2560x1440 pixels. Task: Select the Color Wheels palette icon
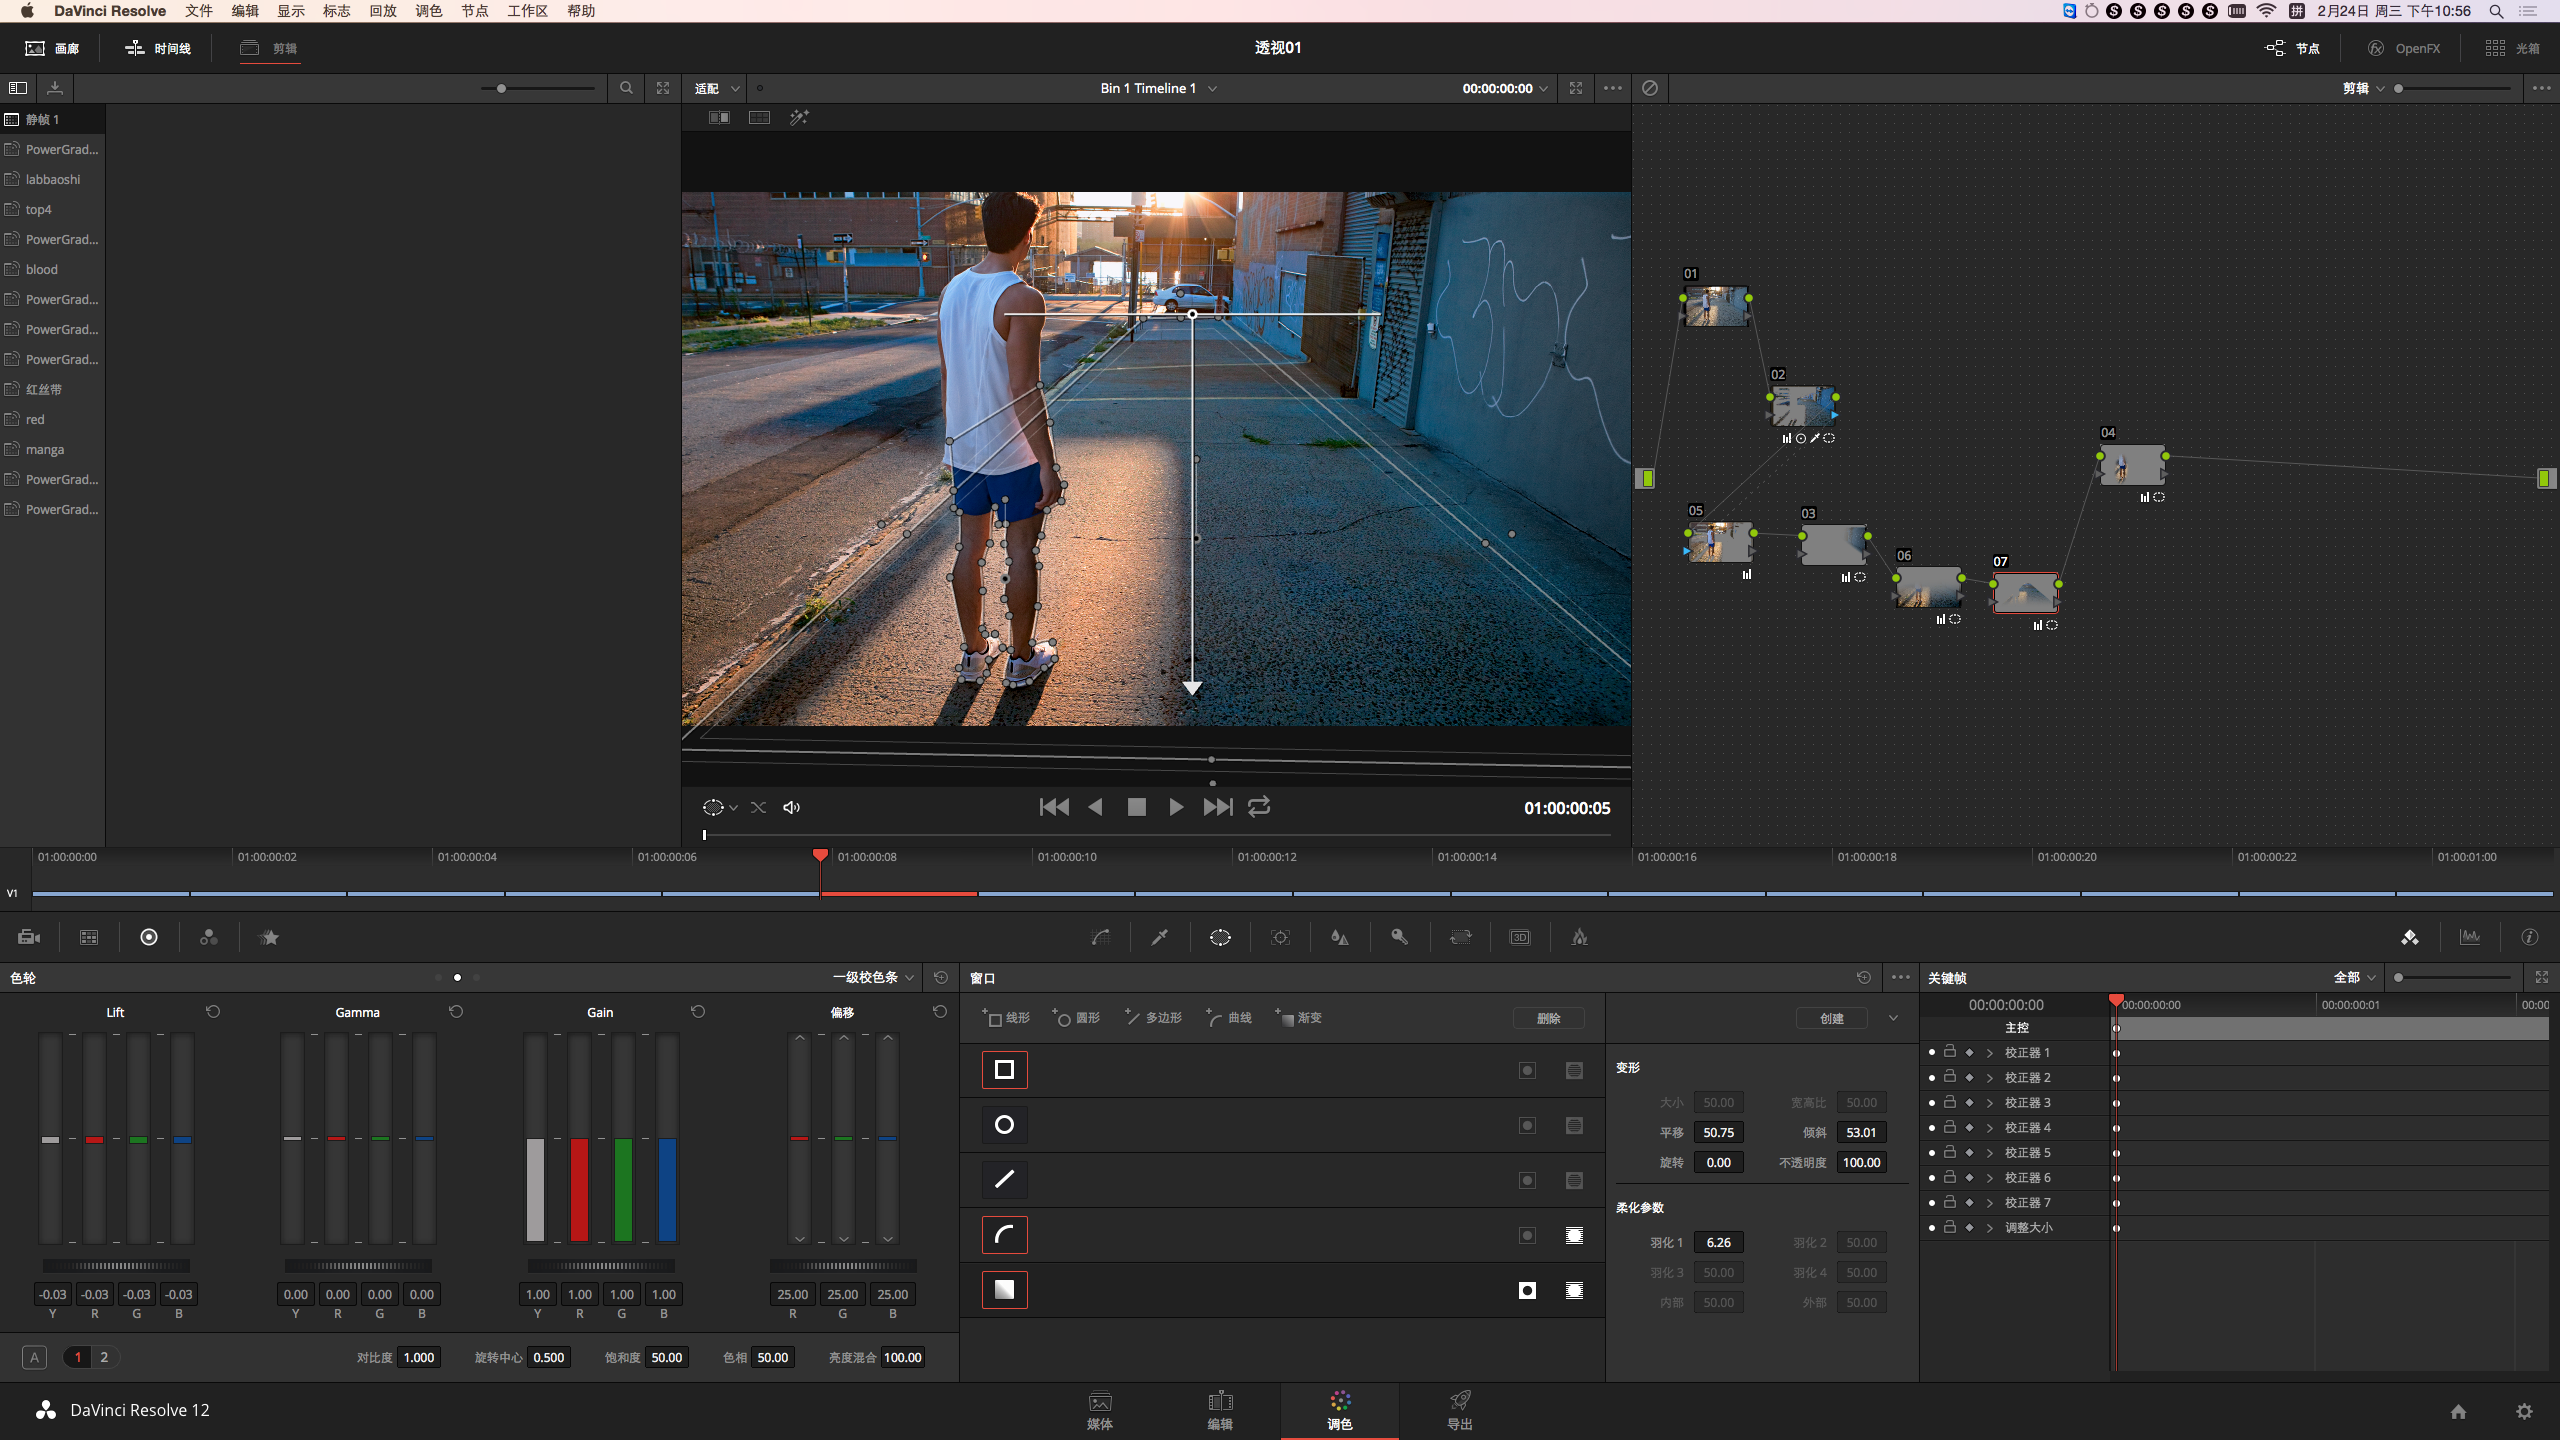point(149,937)
